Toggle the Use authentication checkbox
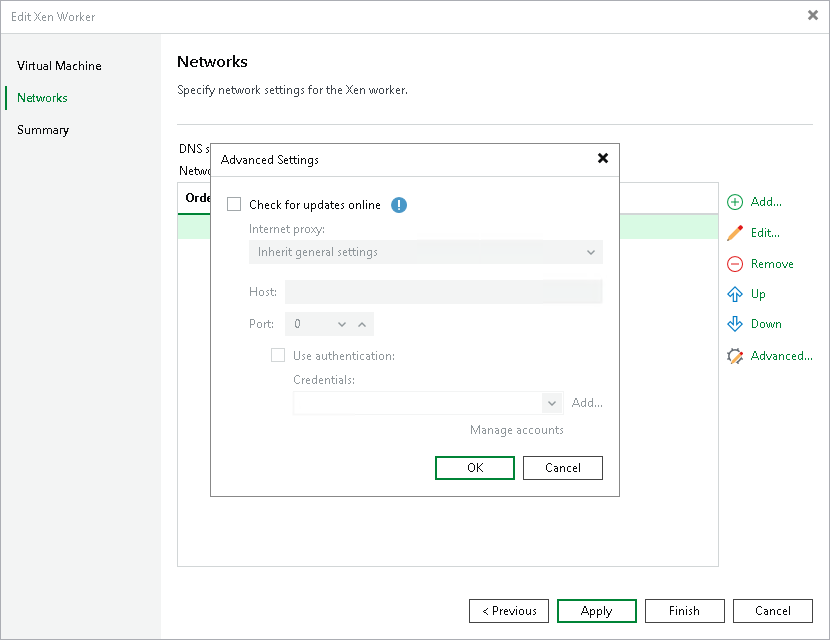The height and width of the screenshot is (640, 830). (278, 355)
